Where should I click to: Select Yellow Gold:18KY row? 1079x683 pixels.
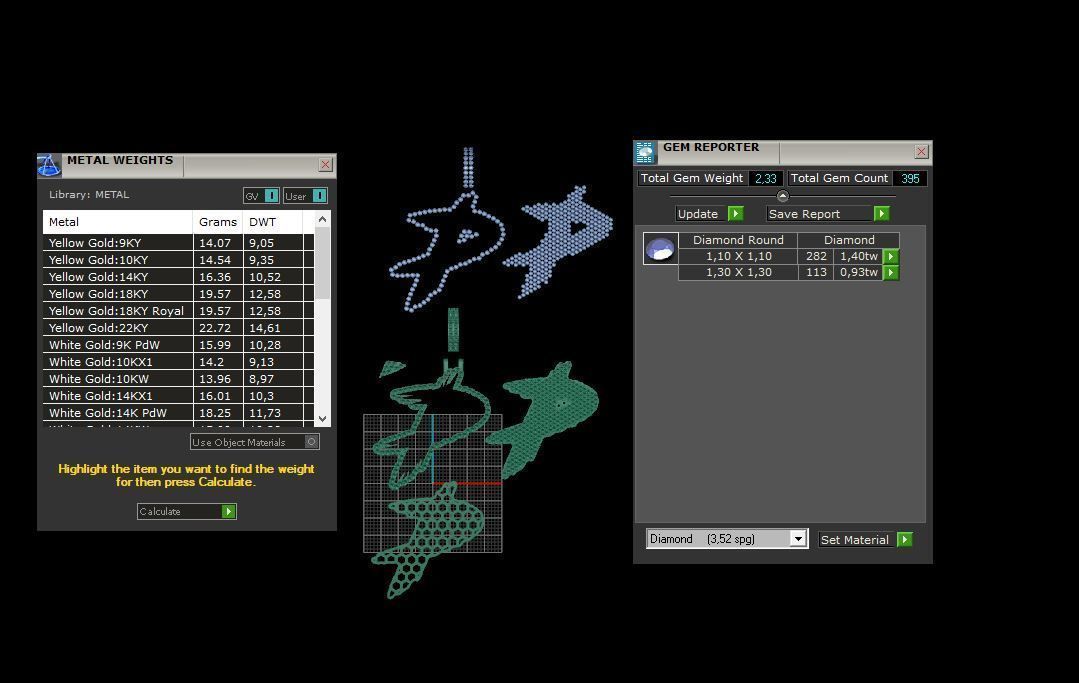[178, 294]
